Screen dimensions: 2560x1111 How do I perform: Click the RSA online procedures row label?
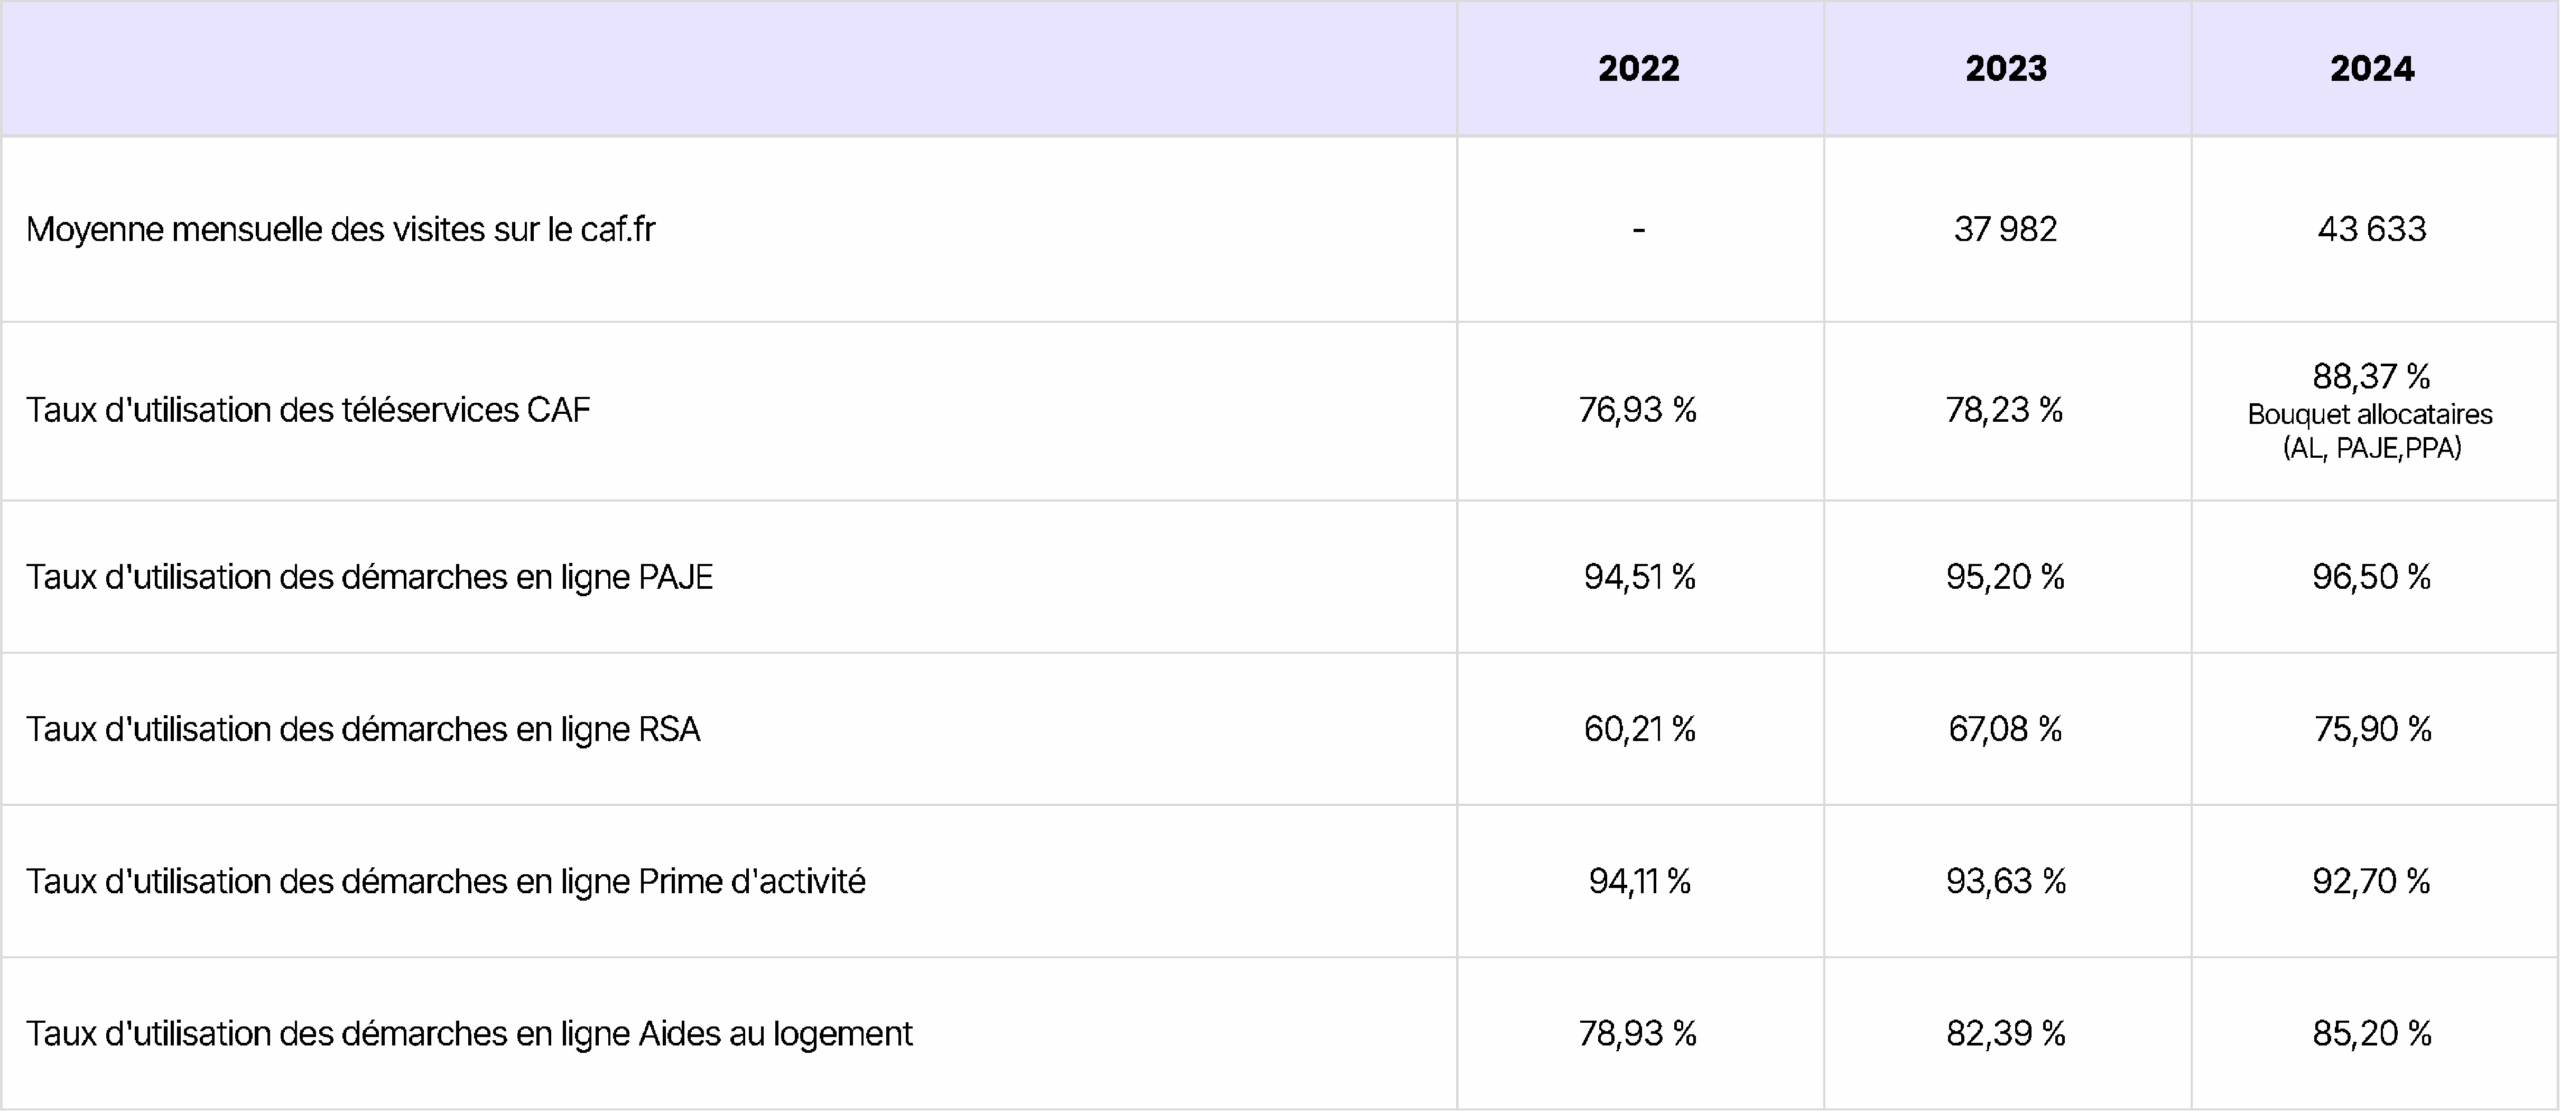tap(363, 729)
